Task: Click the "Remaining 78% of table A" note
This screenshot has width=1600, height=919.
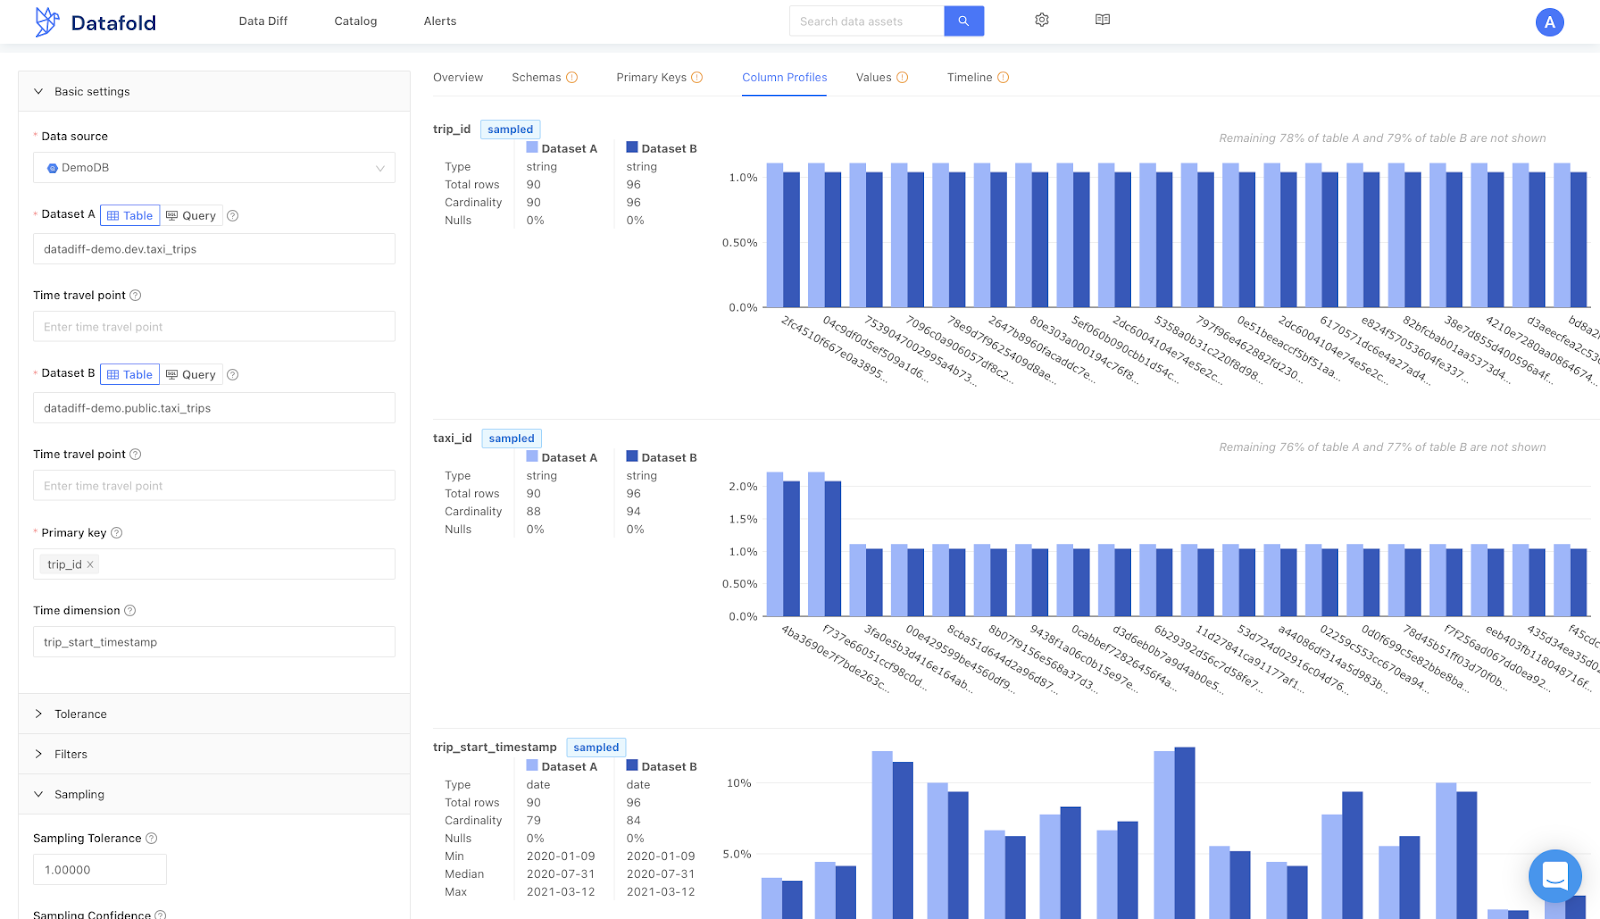Action: [x=1382, y=138]
